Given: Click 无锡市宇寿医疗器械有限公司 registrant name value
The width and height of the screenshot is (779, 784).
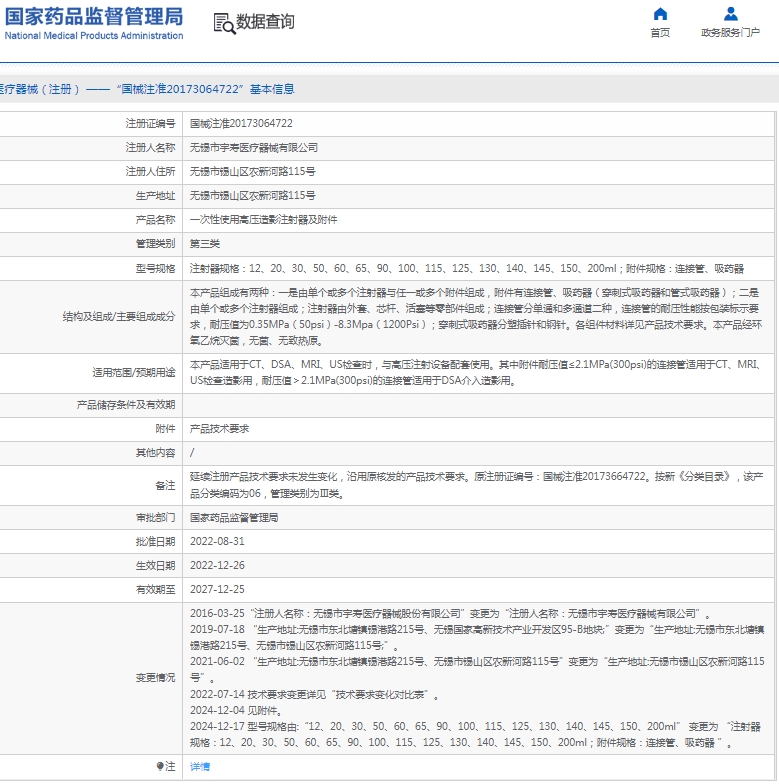Looking at the screenshot, I should coord(254,148).
